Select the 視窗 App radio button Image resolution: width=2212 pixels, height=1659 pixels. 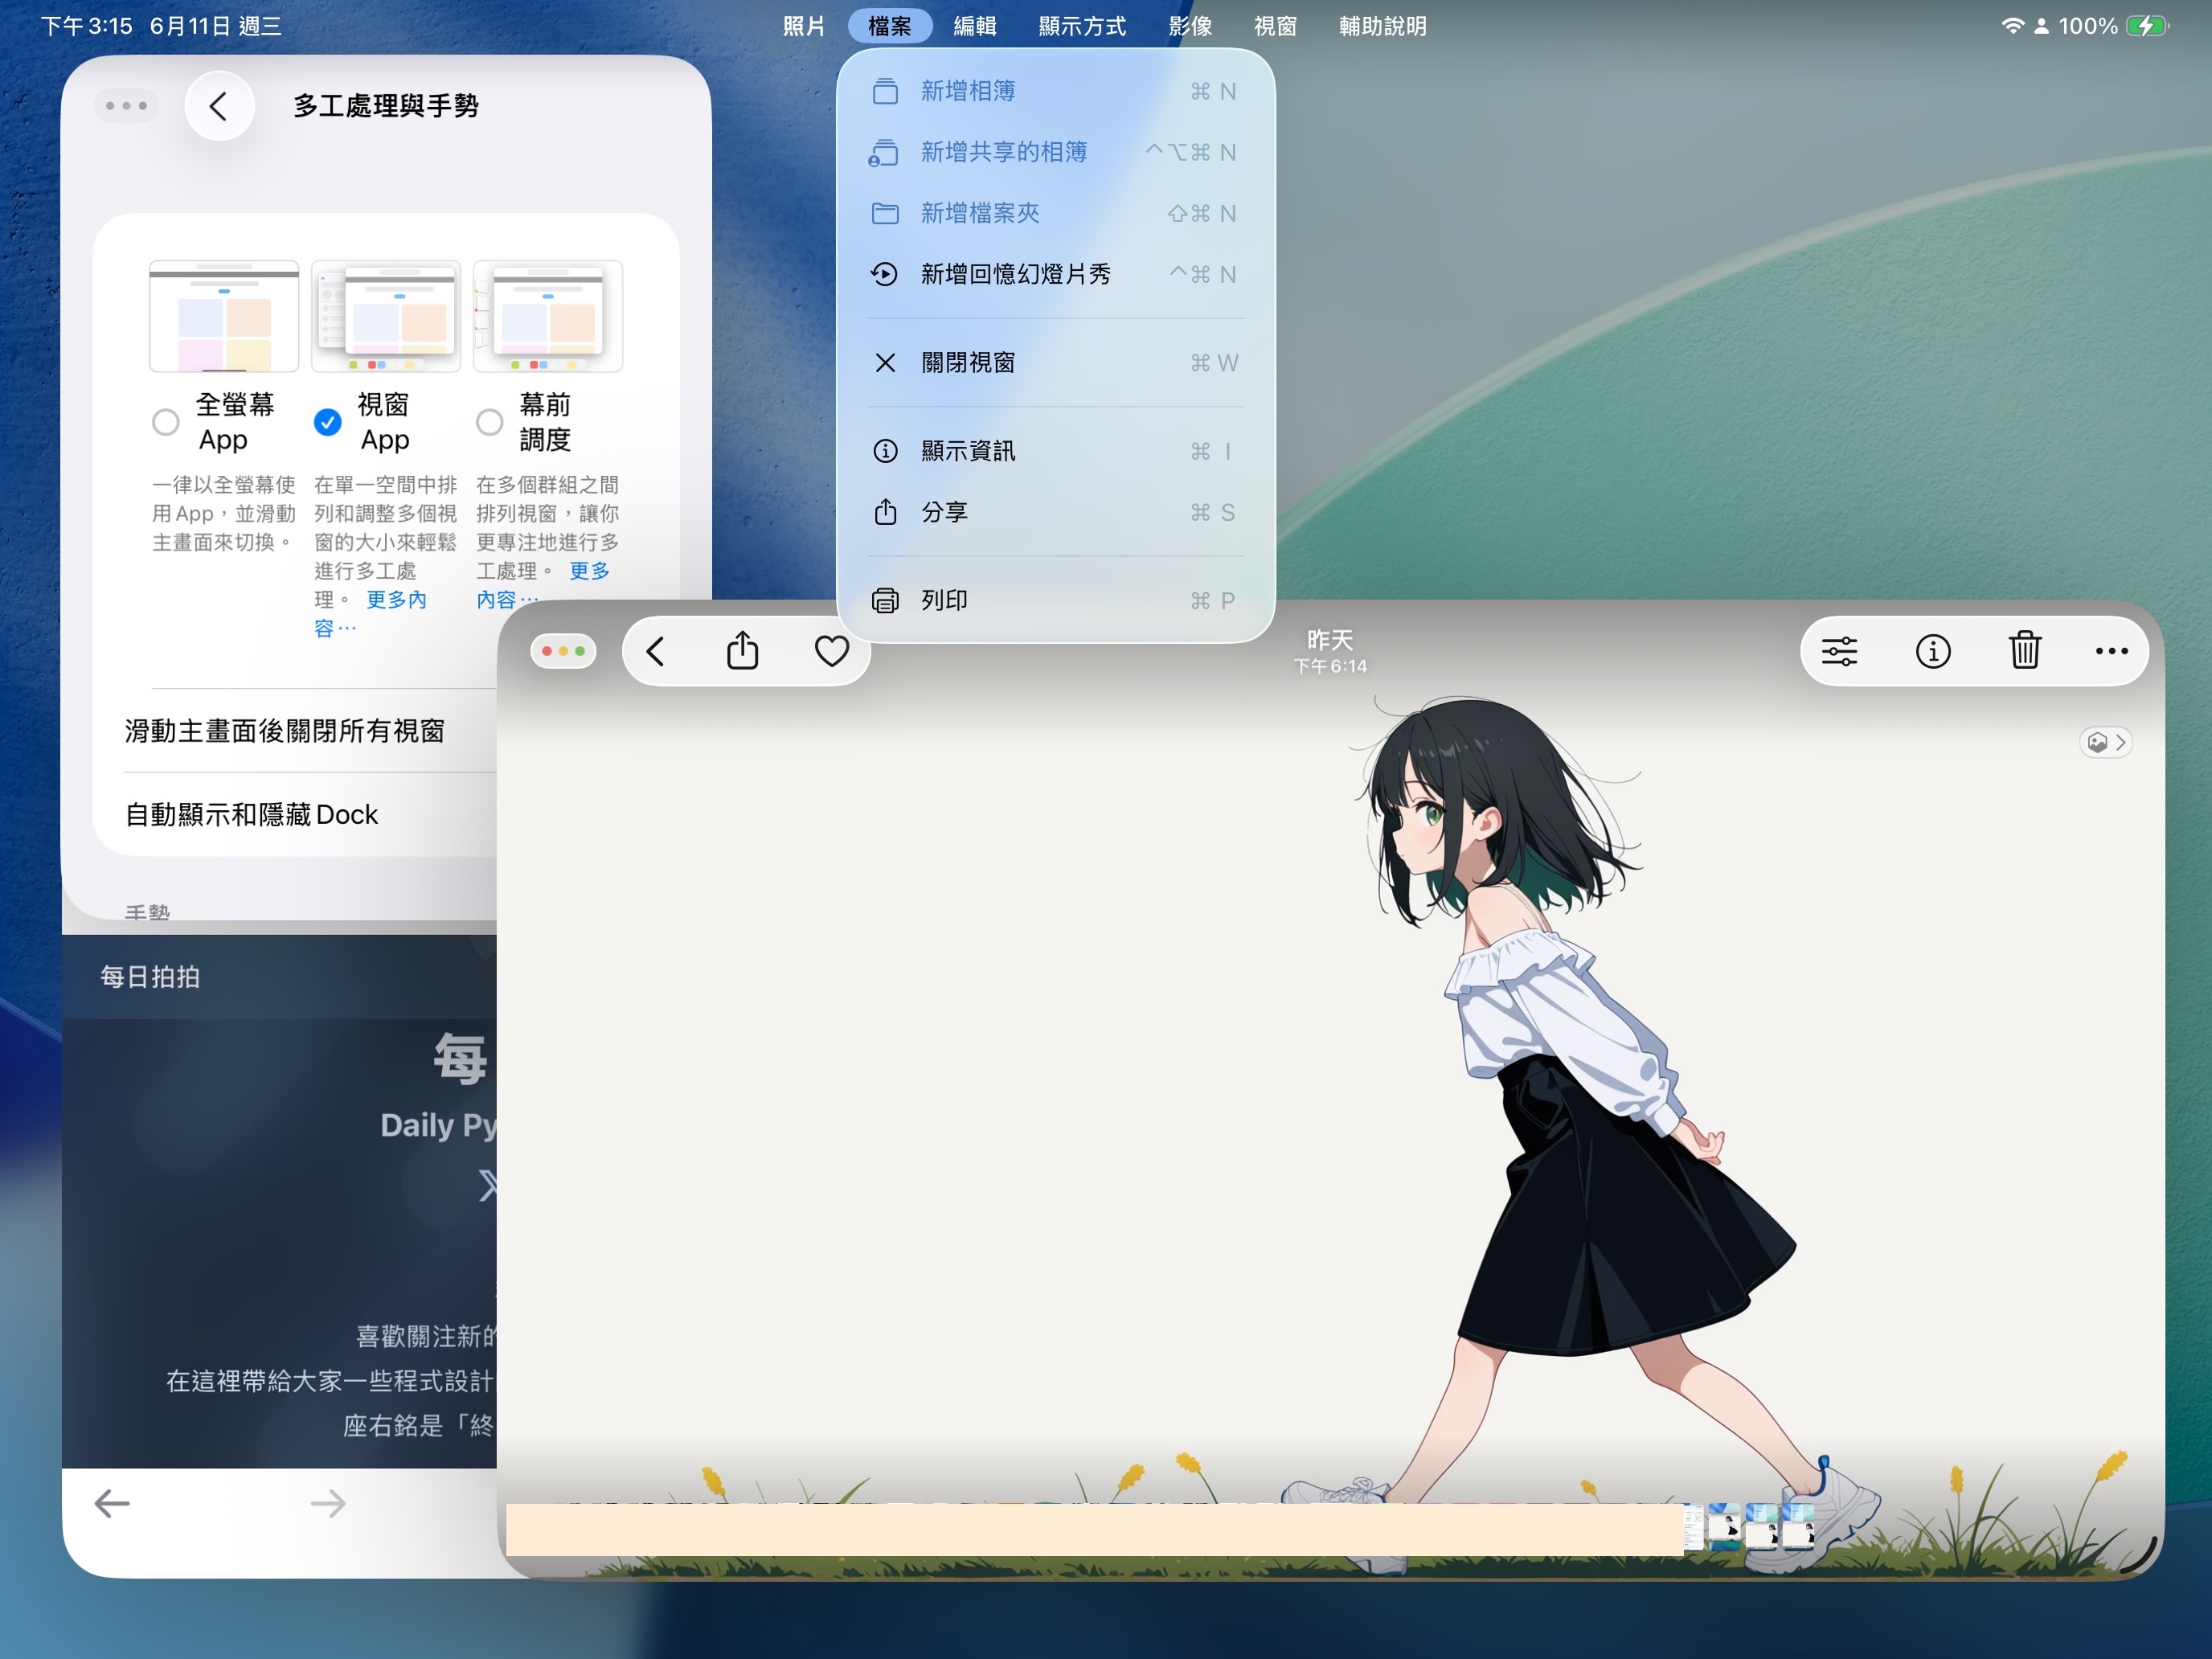pos(327,422)
